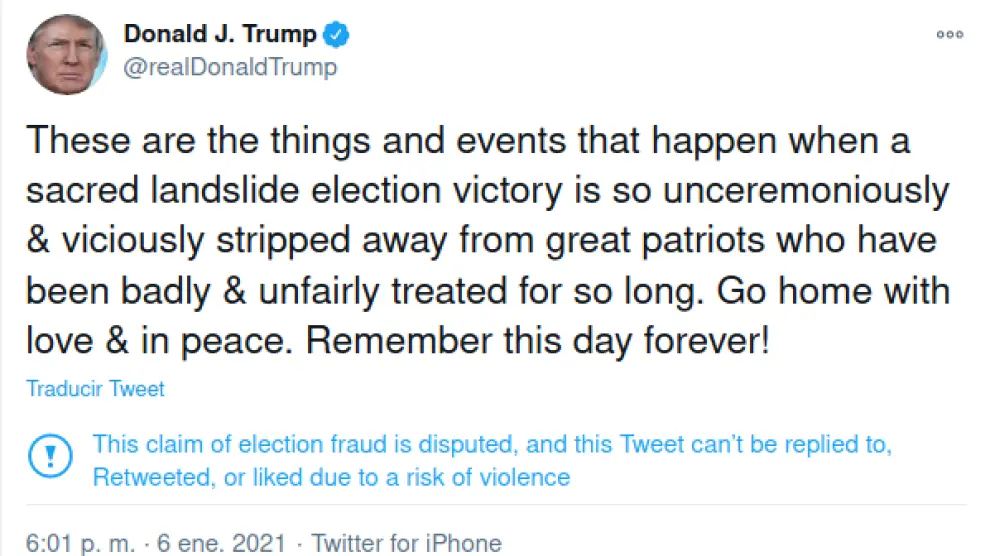Click the Donald J. Trump display name
This screenshot has height=556, width=990.
pyautogui.click(x=220, y=34)
